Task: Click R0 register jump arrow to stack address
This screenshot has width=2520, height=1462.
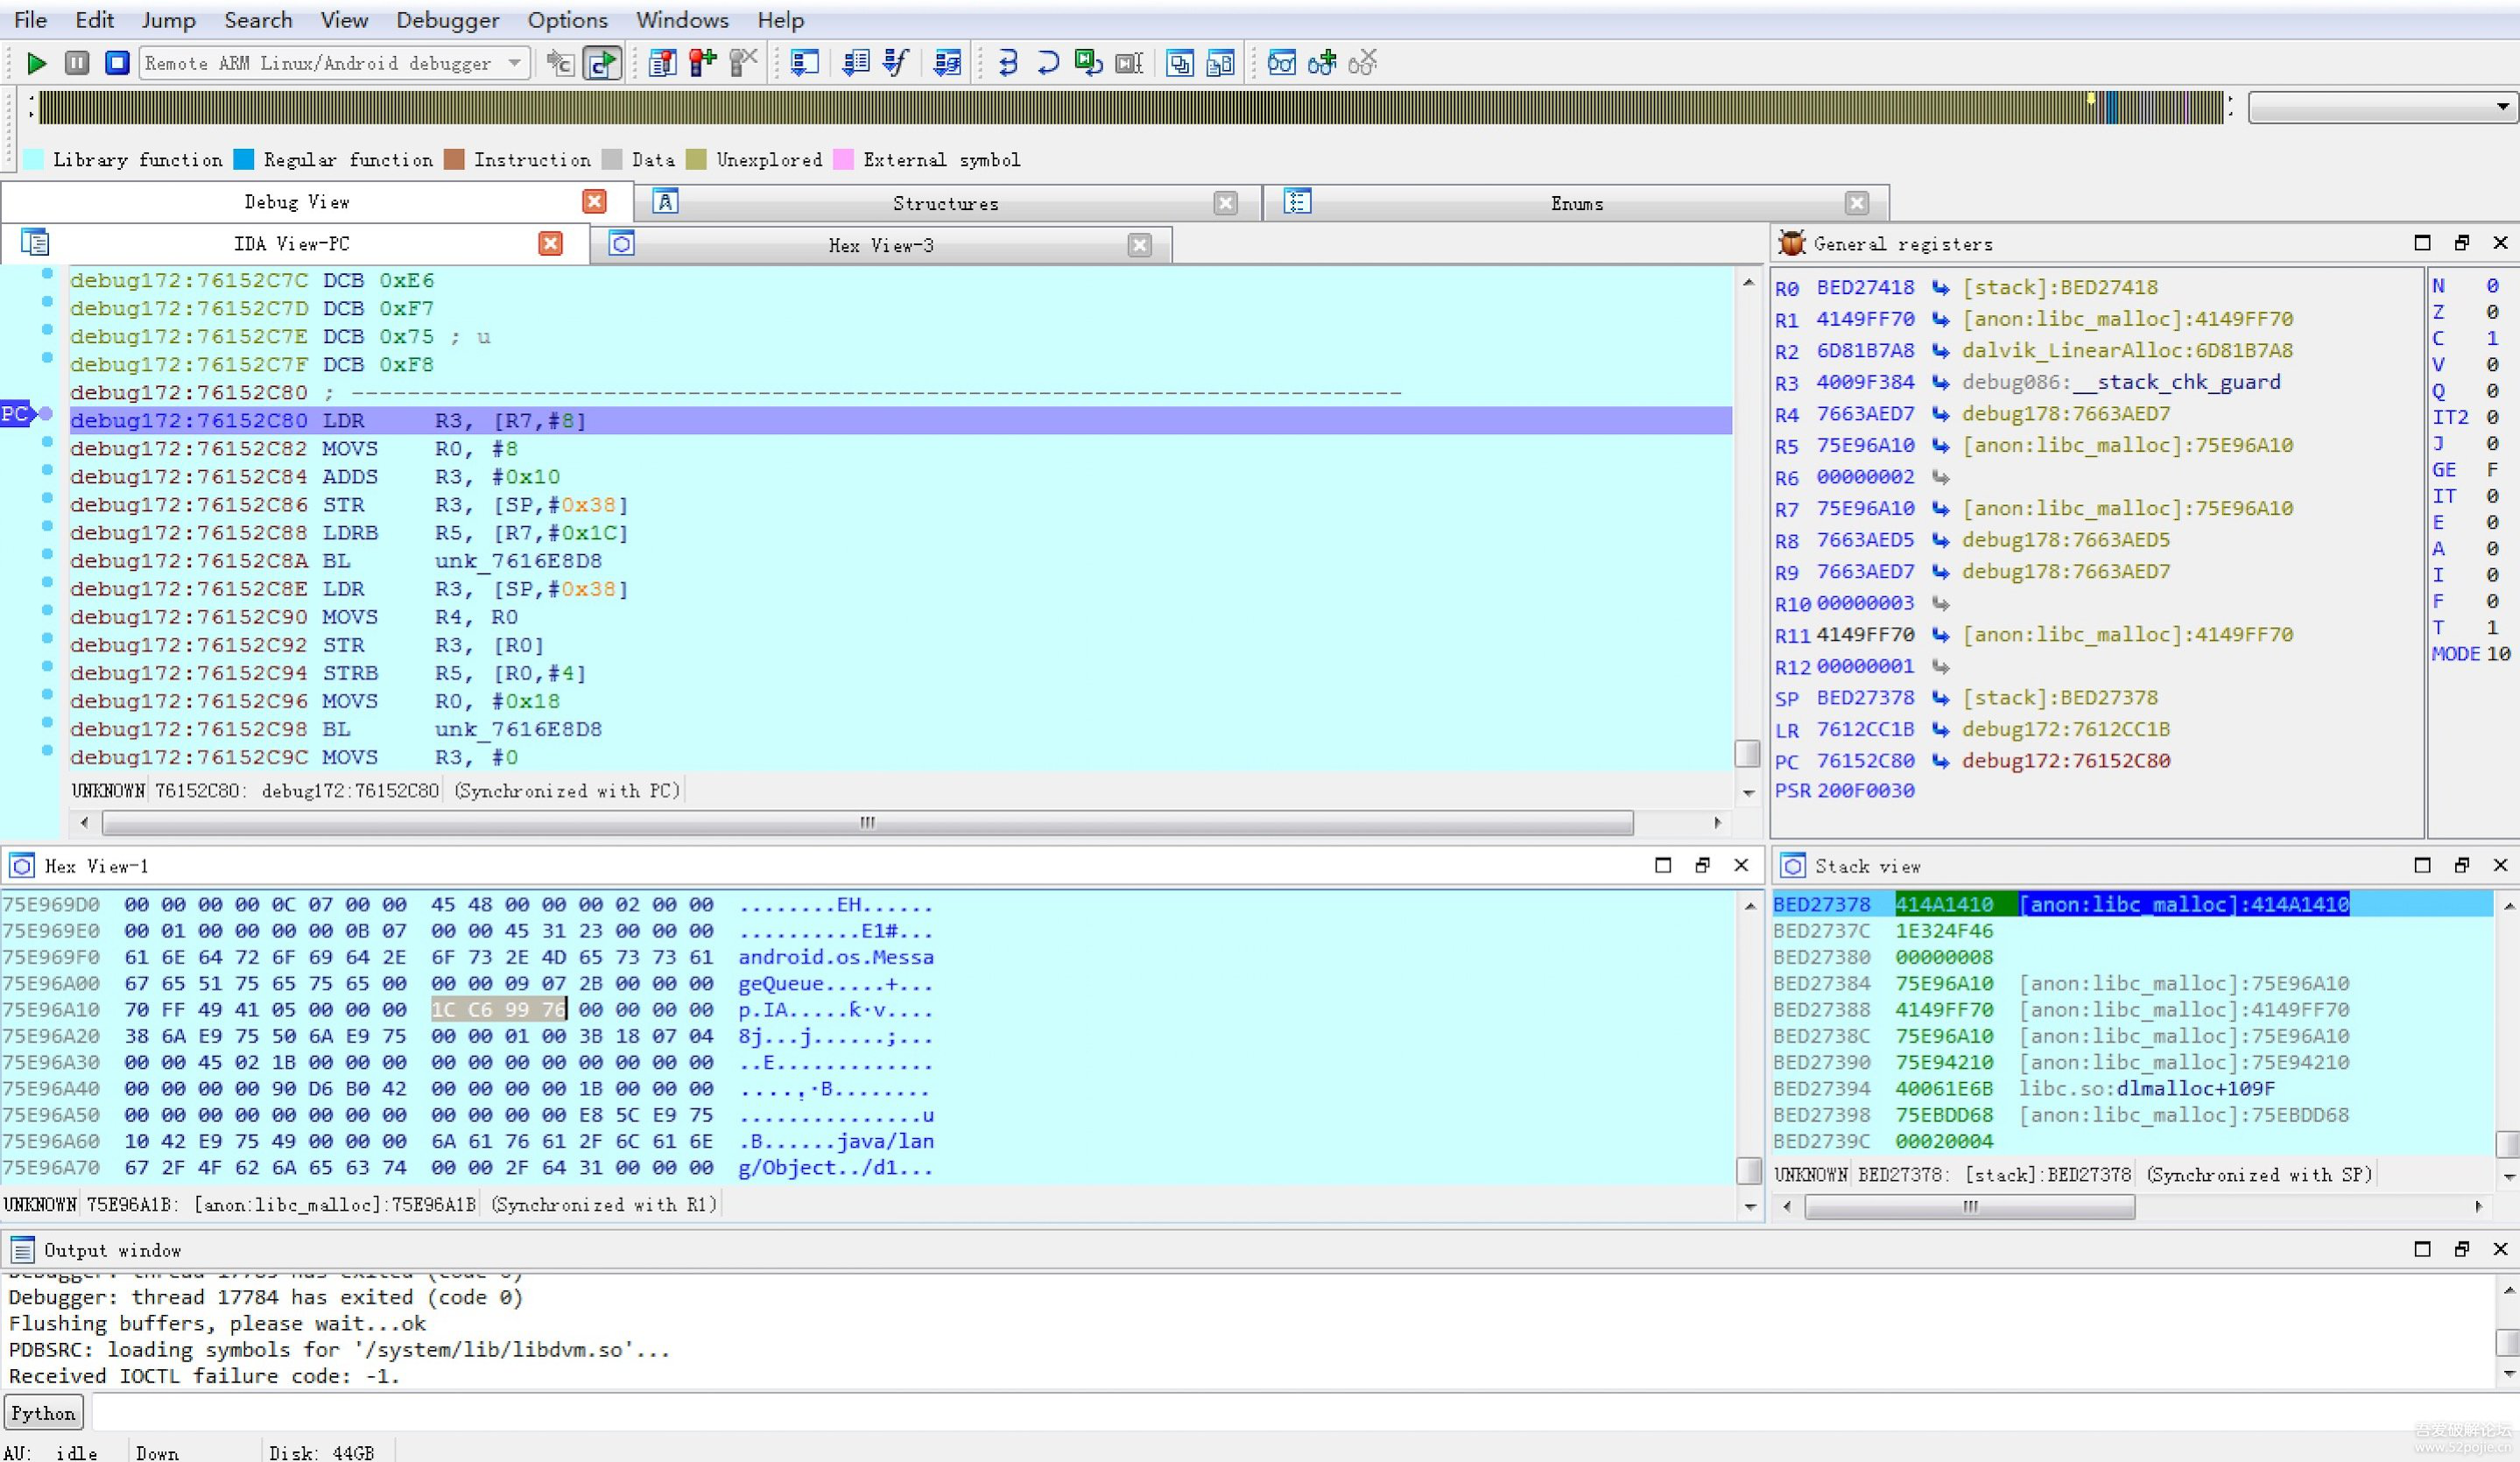Action: click(x=1940, y=288)
